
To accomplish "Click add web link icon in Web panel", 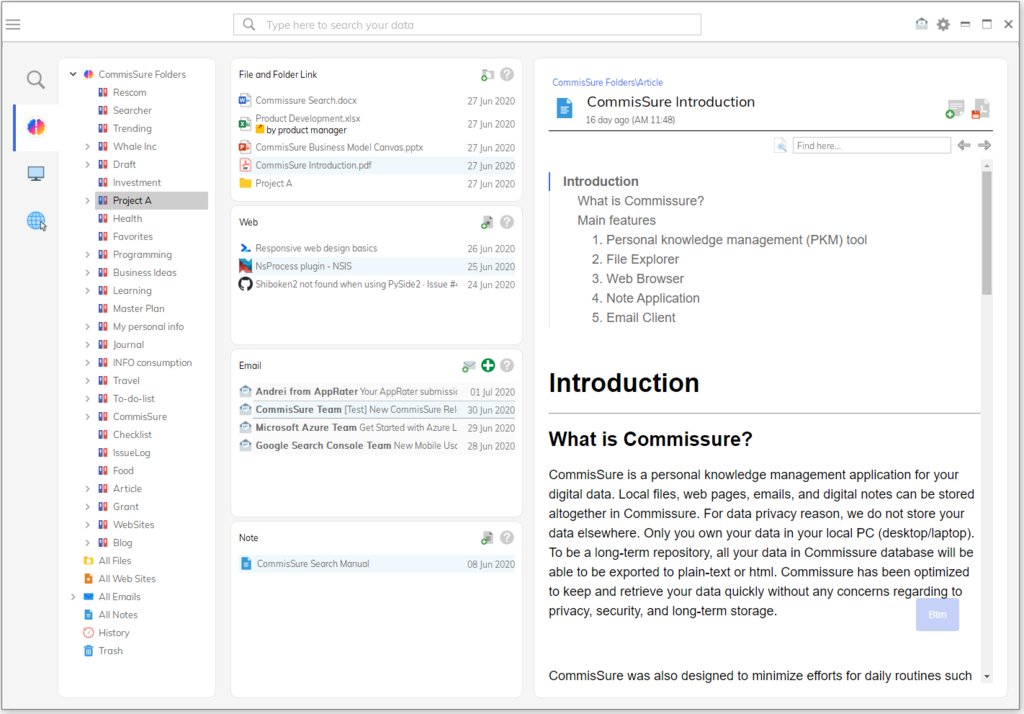I will pos(487,223).
